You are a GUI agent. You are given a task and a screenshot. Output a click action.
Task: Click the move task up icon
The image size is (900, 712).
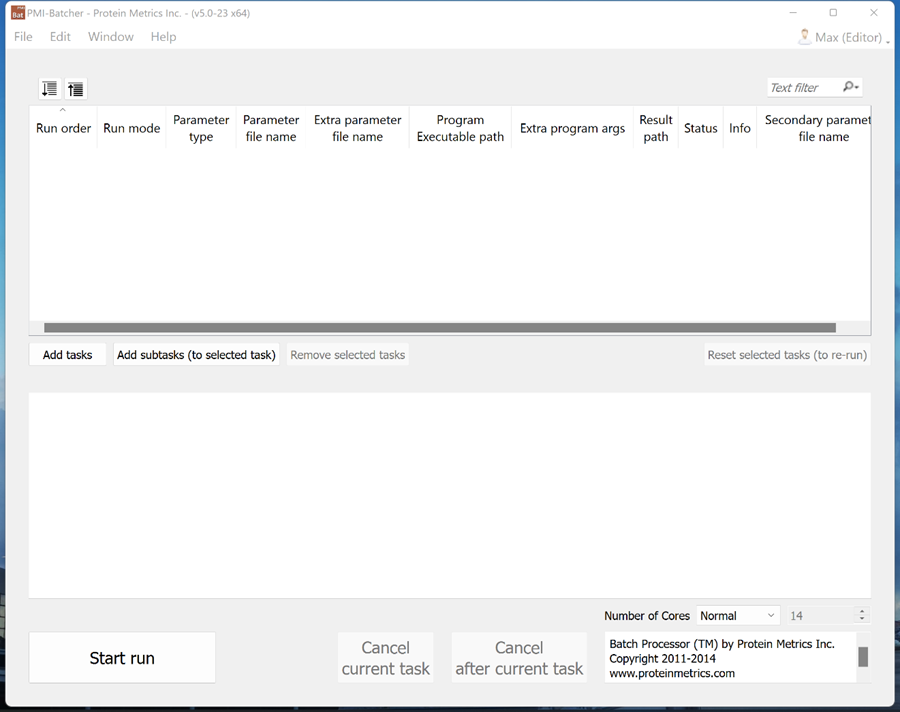click(x=75, y=89)
